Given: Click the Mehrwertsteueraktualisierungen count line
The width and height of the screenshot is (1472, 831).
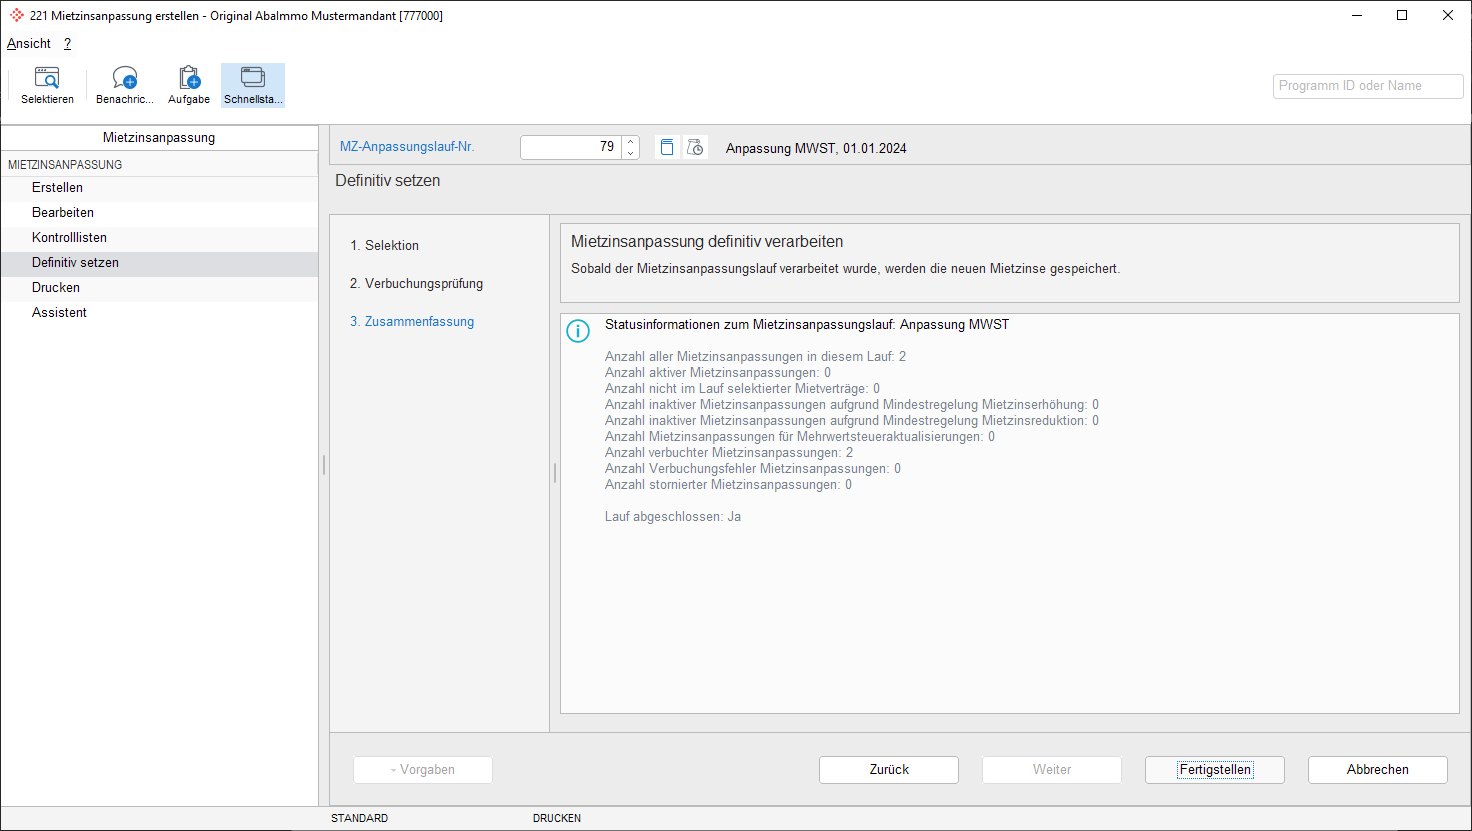Looking at the screenshot, I should click(800, 437).
